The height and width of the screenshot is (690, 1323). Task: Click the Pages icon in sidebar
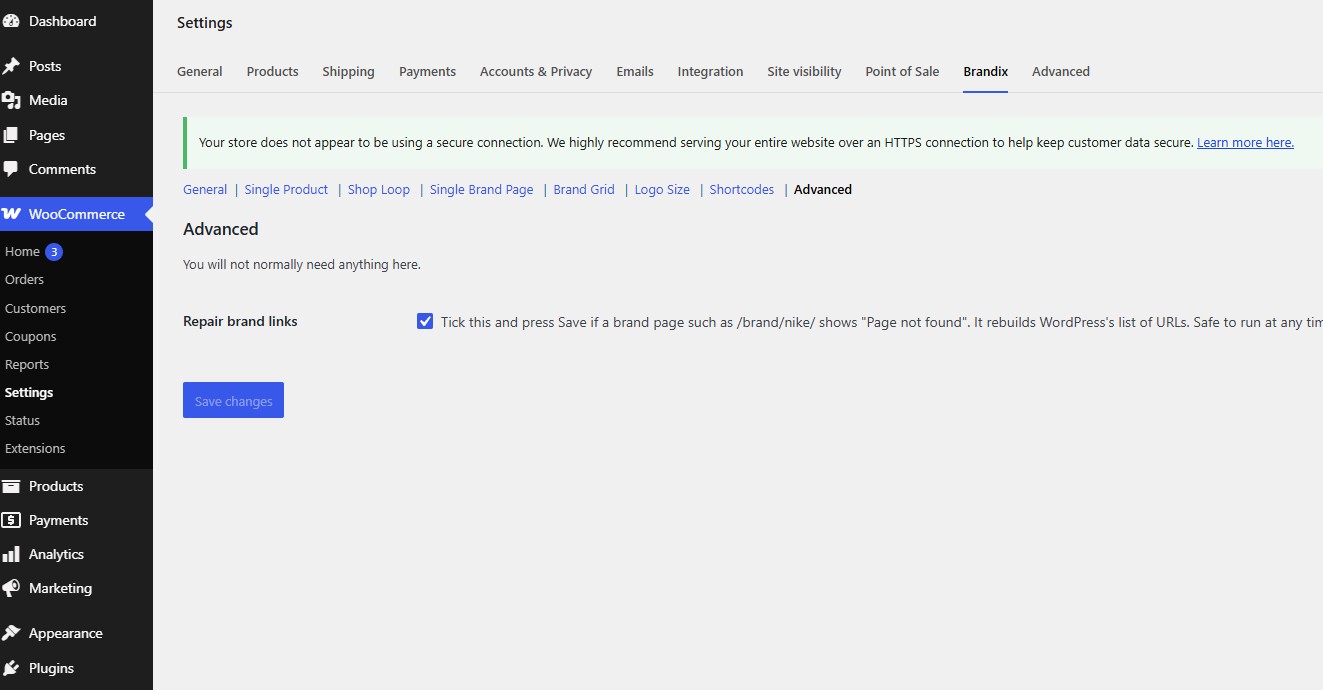point(11,135)
